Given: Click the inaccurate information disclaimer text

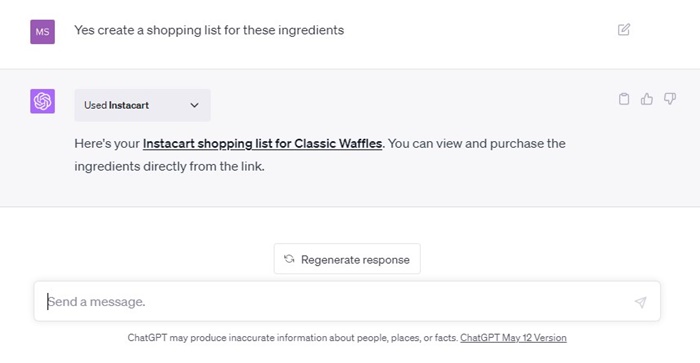Looking at the screenshot, I should 293,338.
